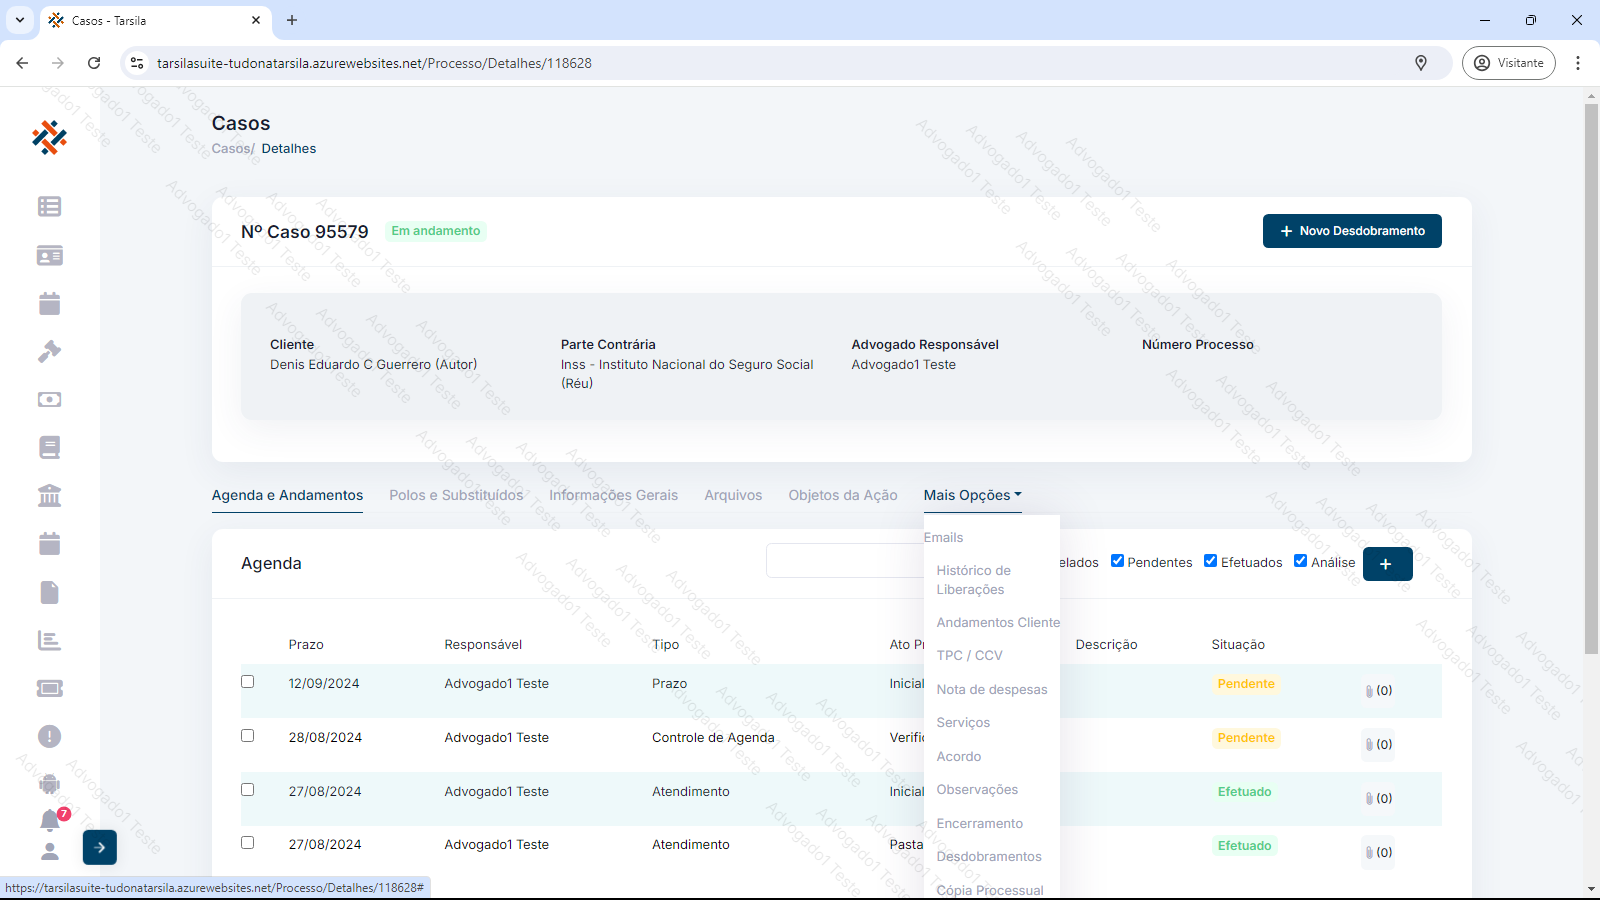Uncheck the Pendentes filter checkbox
Viewport: 1600px width, 900px height.
(x=1117, y=561)
